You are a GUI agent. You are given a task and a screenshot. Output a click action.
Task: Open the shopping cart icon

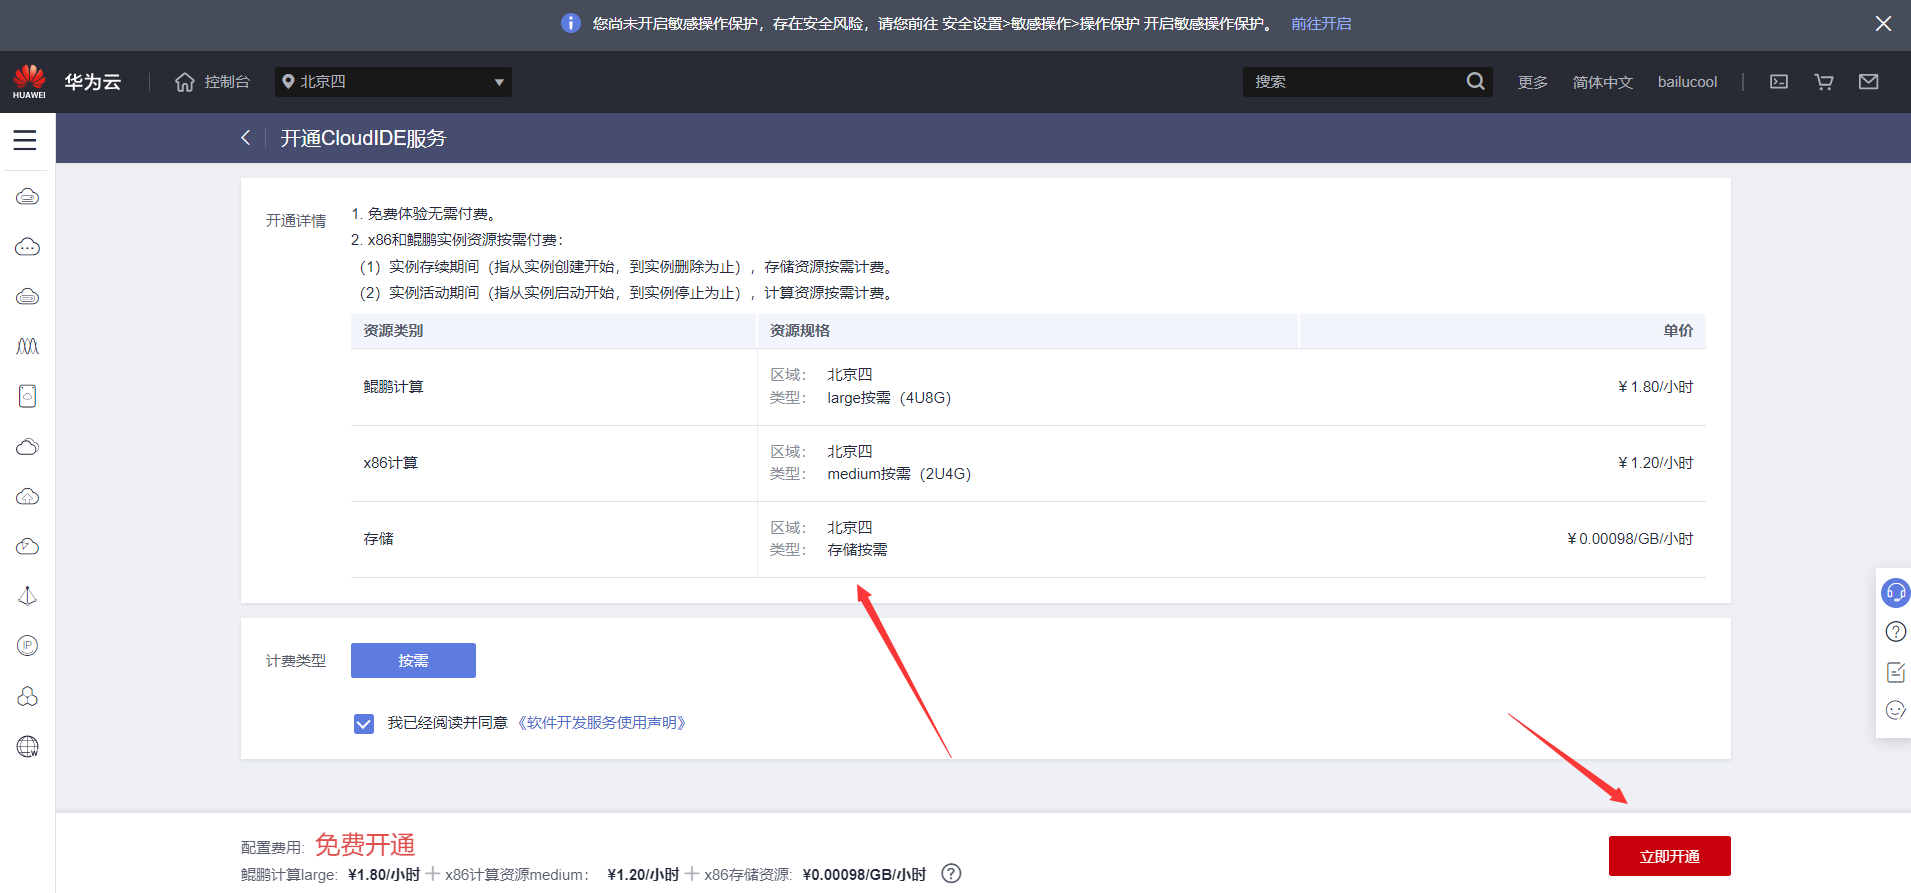pos(1824,82)
